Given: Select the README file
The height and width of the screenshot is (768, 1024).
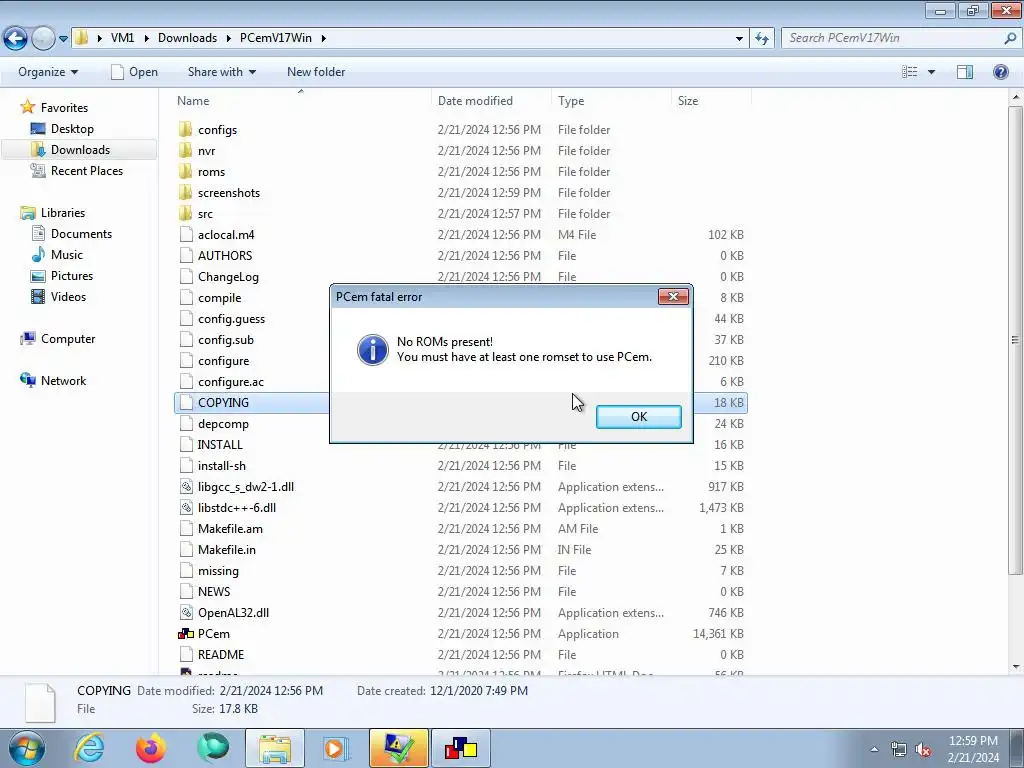Looking at the screenshot, I should pyautogui.click(x=221, y=654).
